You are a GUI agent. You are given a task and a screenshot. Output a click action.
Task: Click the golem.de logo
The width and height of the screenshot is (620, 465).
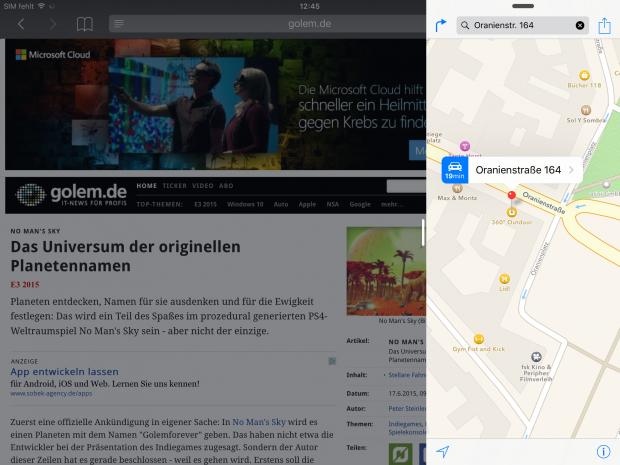71,195
